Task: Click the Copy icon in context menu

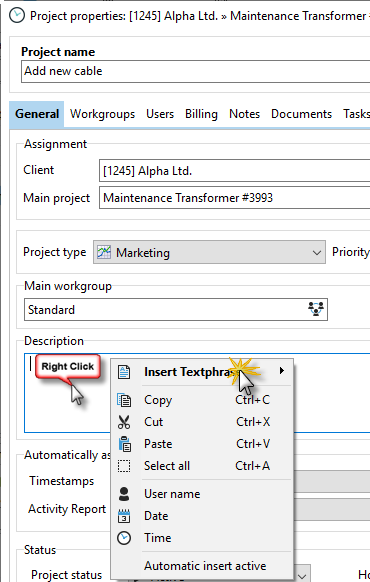Action: click(124, 400)
